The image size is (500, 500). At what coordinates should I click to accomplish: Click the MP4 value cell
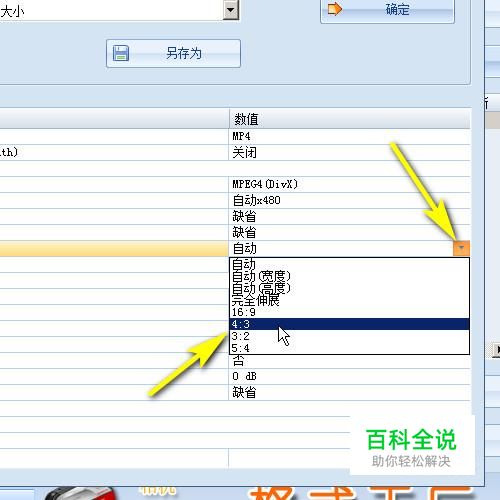(350, 137)
